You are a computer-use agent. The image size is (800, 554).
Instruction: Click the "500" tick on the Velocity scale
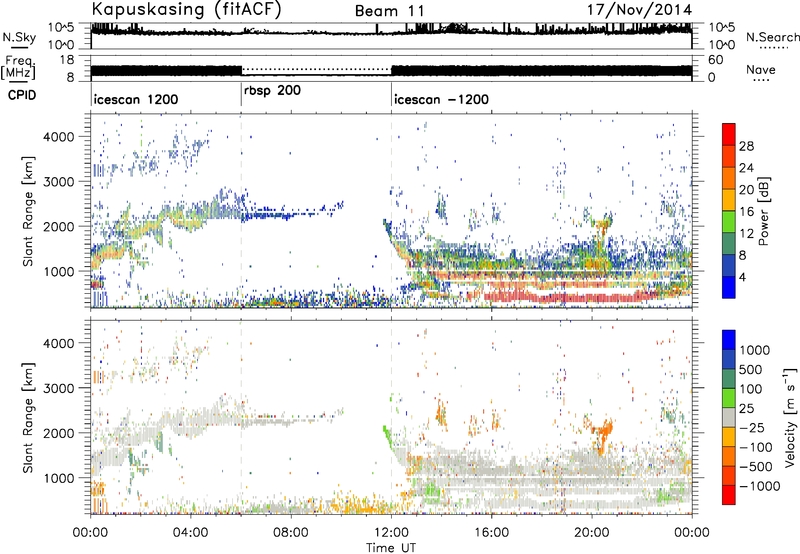pos(751,369)
